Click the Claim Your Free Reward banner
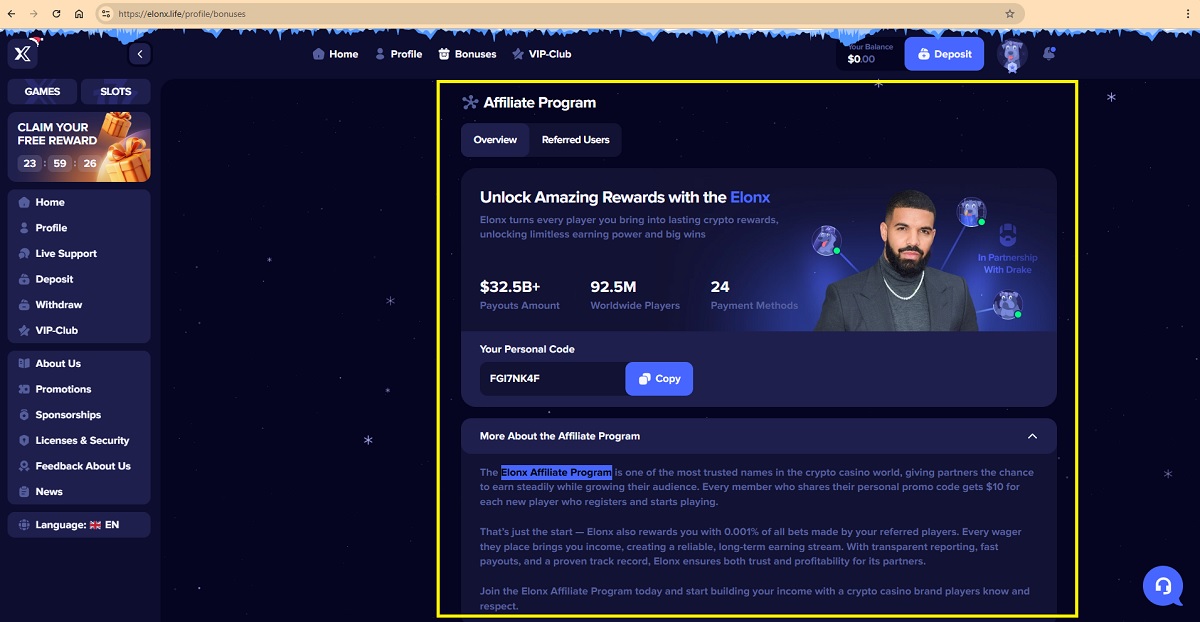Screen dimensions: 1200x622 [x=79, y=147]
